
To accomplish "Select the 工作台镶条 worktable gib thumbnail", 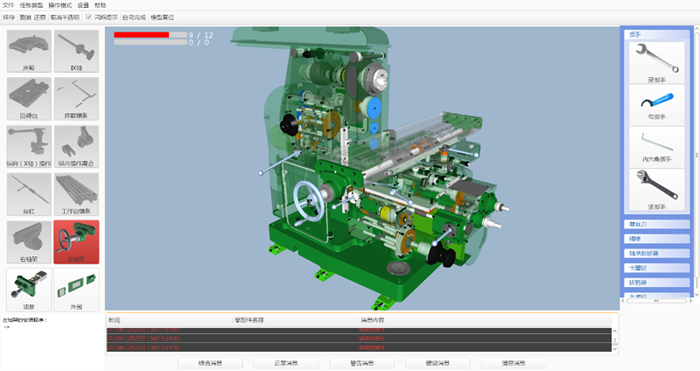I will pyautogui.click(x=76, y=194).
